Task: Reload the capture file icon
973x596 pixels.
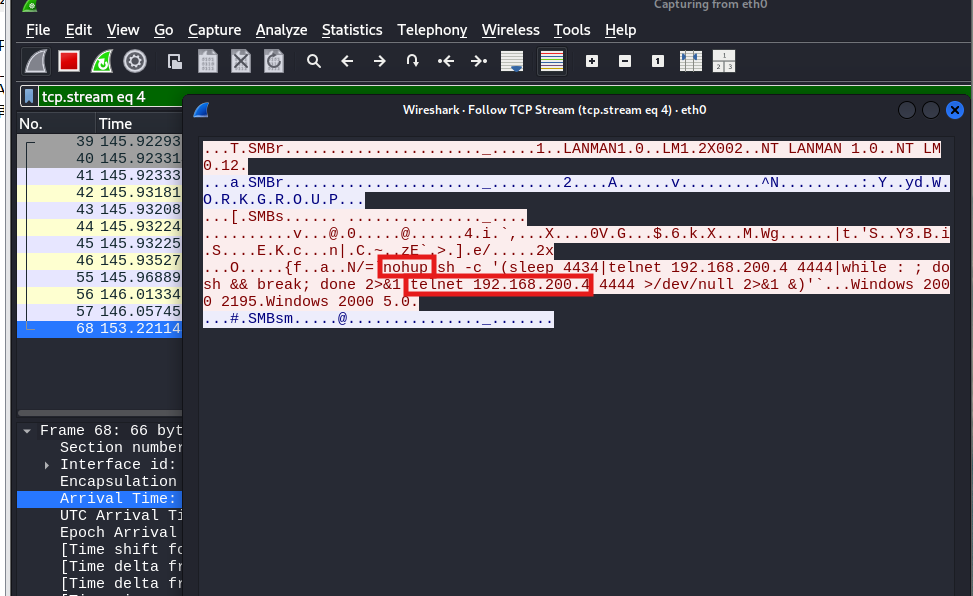Action: [x=274, y=61]
